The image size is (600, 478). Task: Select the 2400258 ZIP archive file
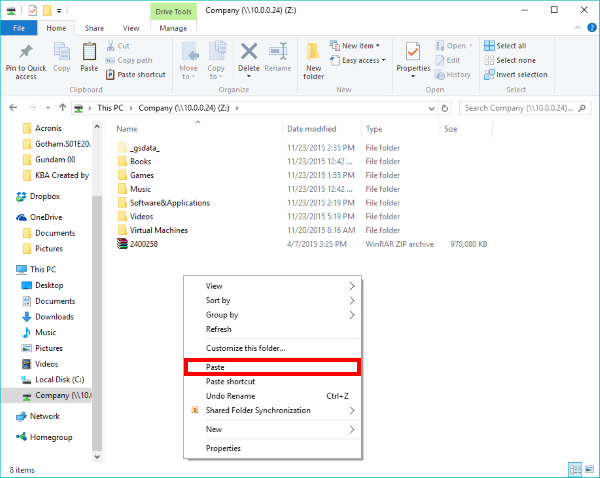pos(138,244)
